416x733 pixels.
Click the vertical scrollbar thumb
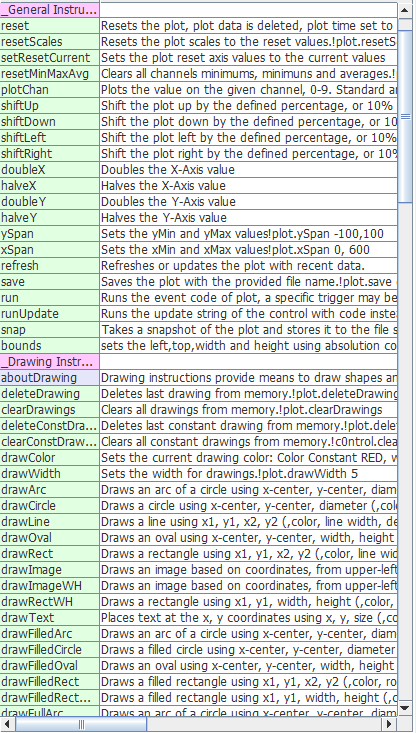pos(405,117)
